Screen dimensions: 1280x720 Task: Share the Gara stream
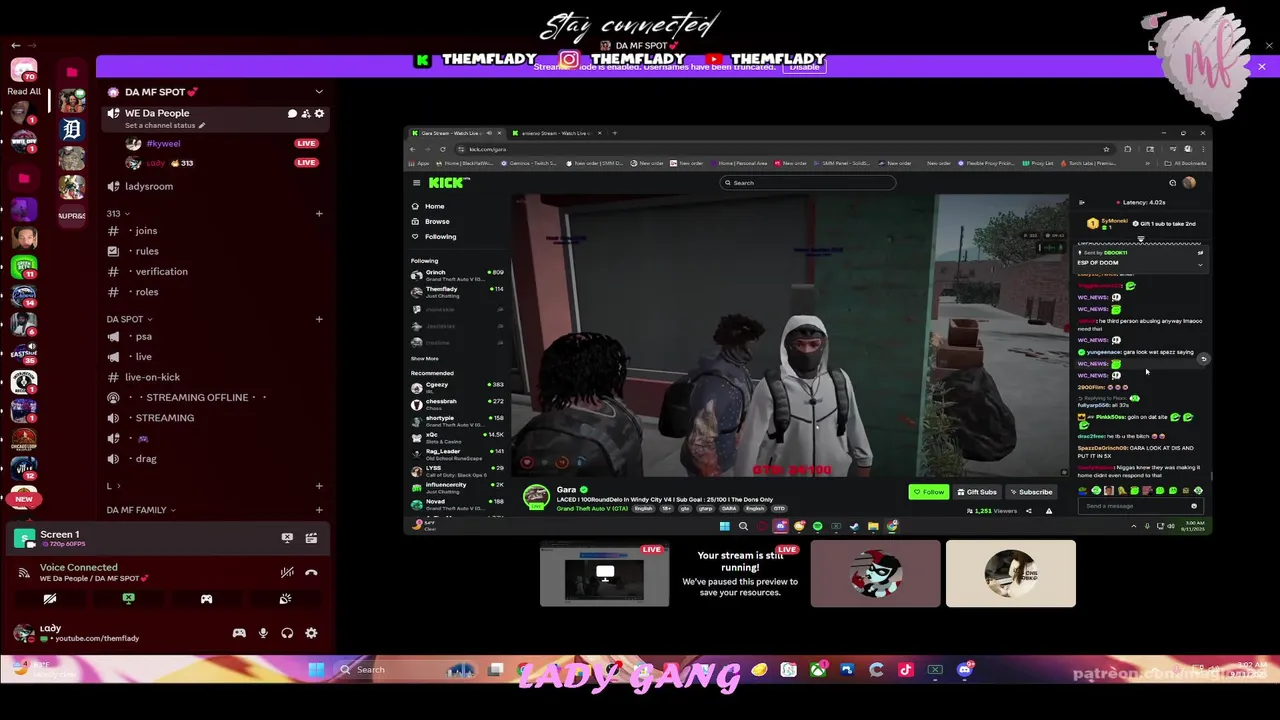1028,511
